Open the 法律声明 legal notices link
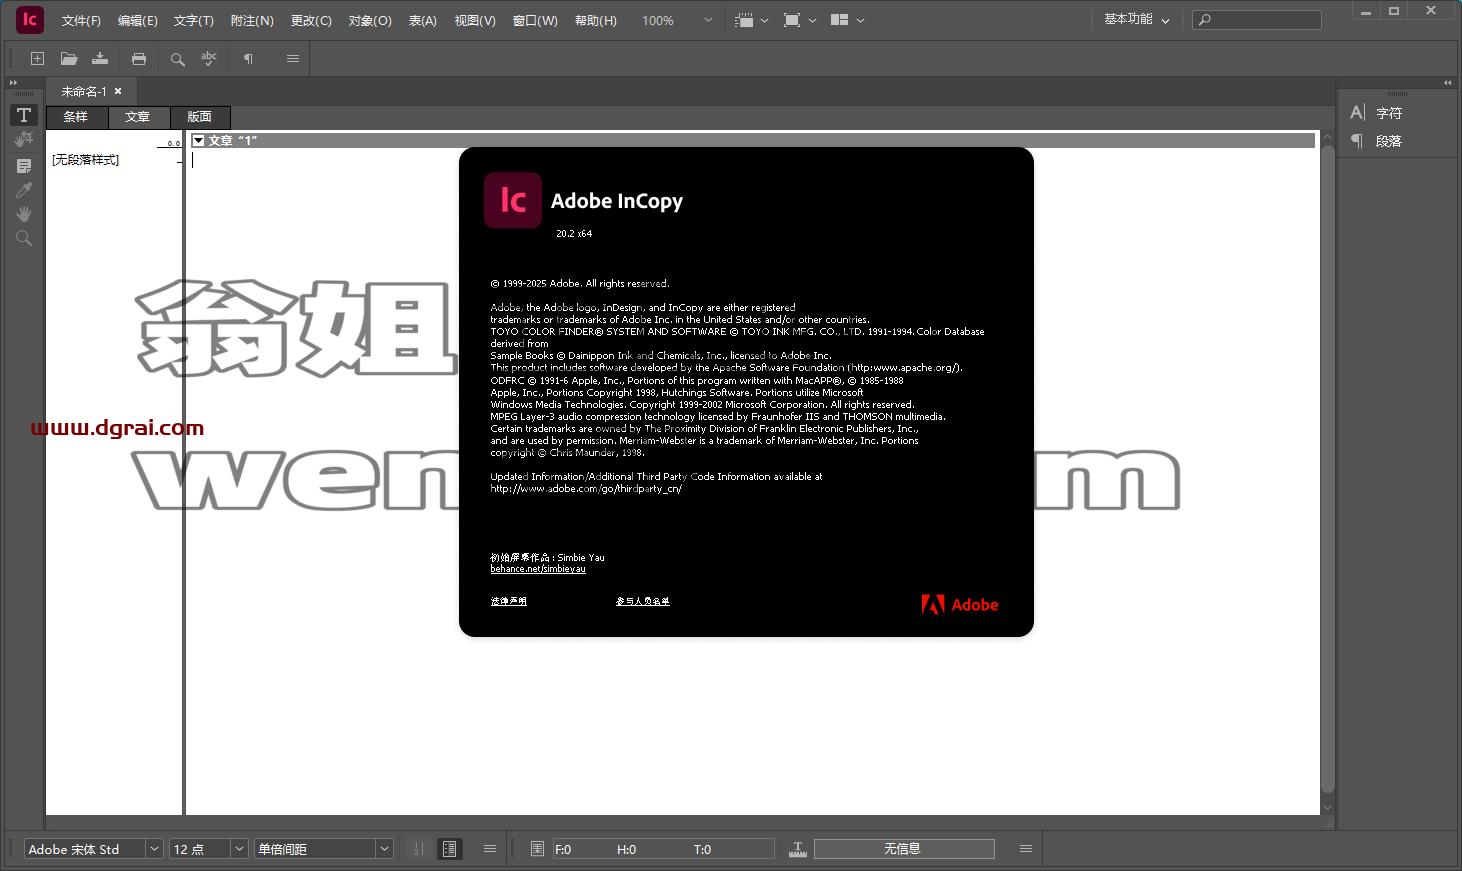 click(509, 601)
